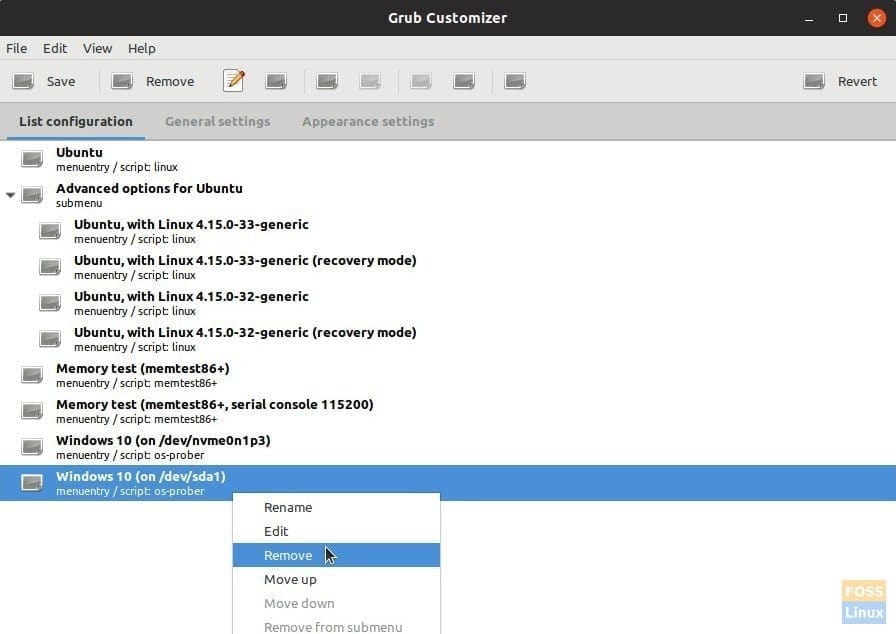
Task: Collapse the Advanced options for Ubuntu submenu
Action: tap(10, 195)
